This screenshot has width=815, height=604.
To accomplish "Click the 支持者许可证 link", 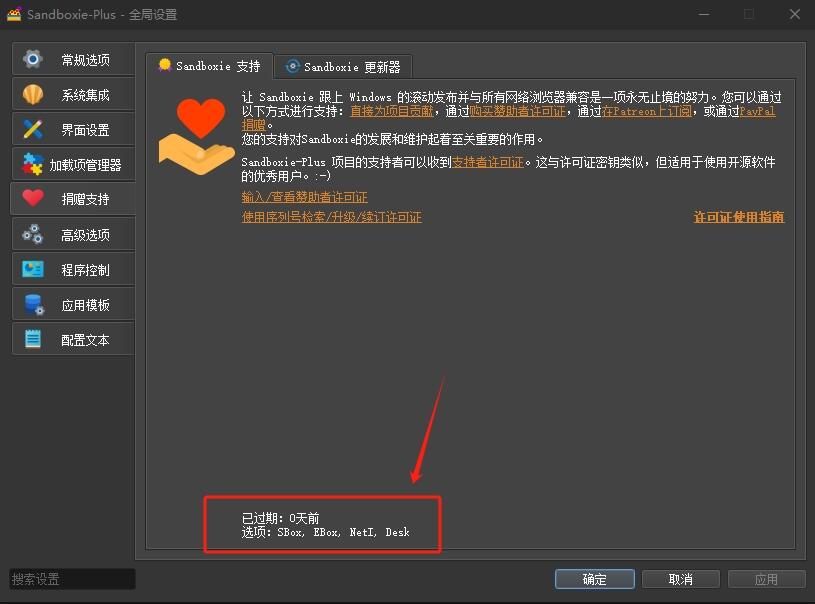I will coord(488,162).
